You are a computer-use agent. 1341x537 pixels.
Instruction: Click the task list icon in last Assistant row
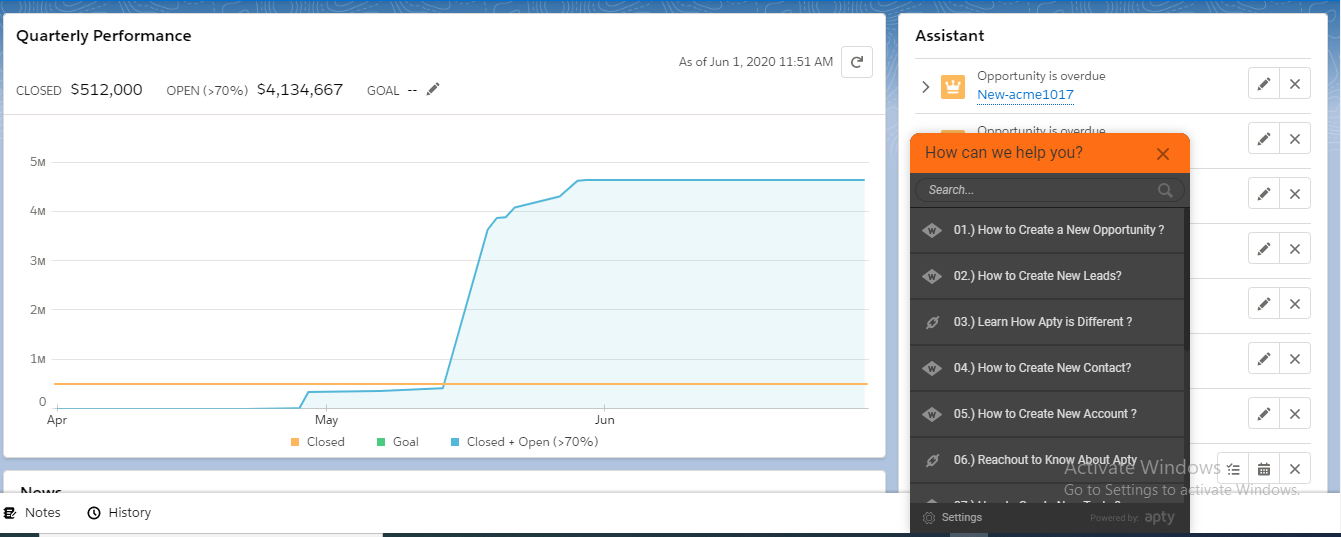[1234, 468]
